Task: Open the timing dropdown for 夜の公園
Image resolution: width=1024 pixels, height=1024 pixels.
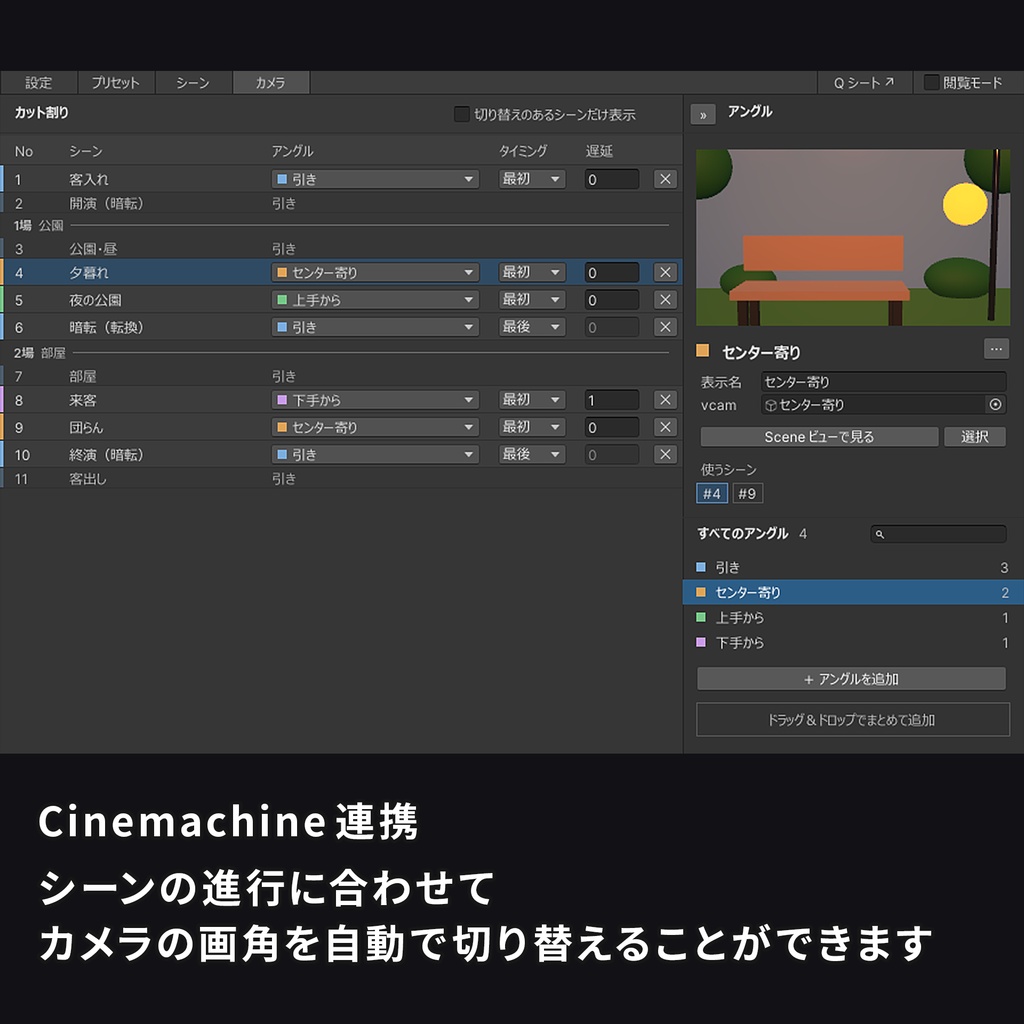Action: point(532,300)
